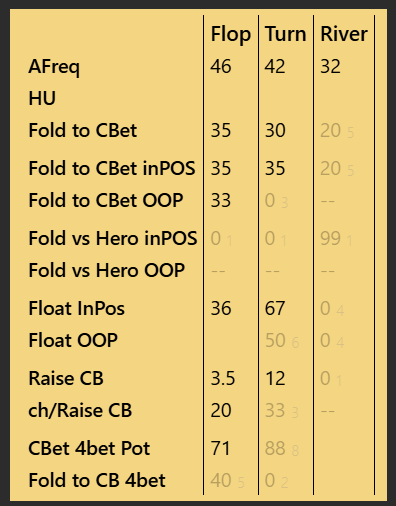Screen dimensions: 396x506
Task: Click Float OOP Turn value 50
Action: [x=275, y=340]
